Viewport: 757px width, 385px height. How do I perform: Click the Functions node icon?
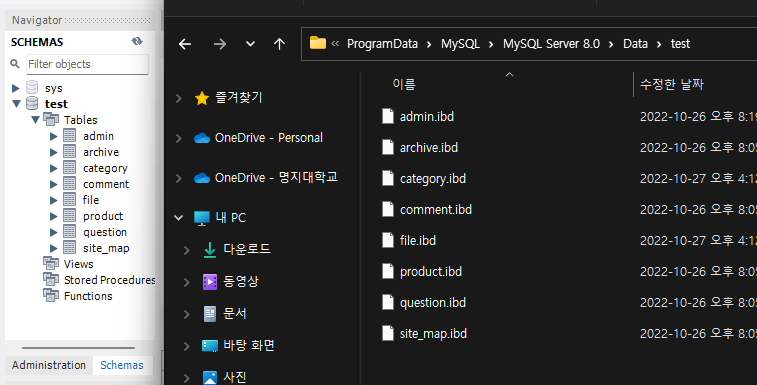pyautogui.click(x=51, y=295)
